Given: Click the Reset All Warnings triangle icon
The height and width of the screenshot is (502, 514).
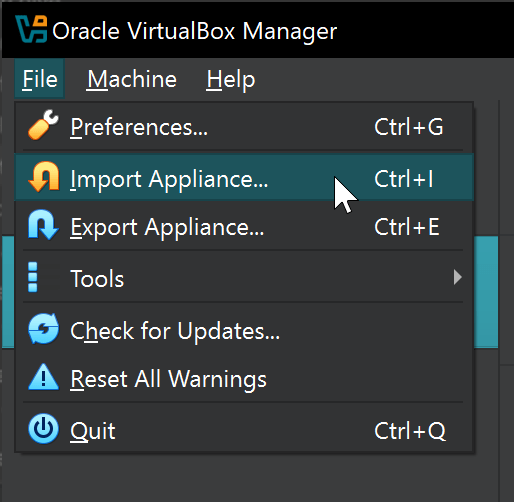Looking at the screenshot, I should (43, 377).
